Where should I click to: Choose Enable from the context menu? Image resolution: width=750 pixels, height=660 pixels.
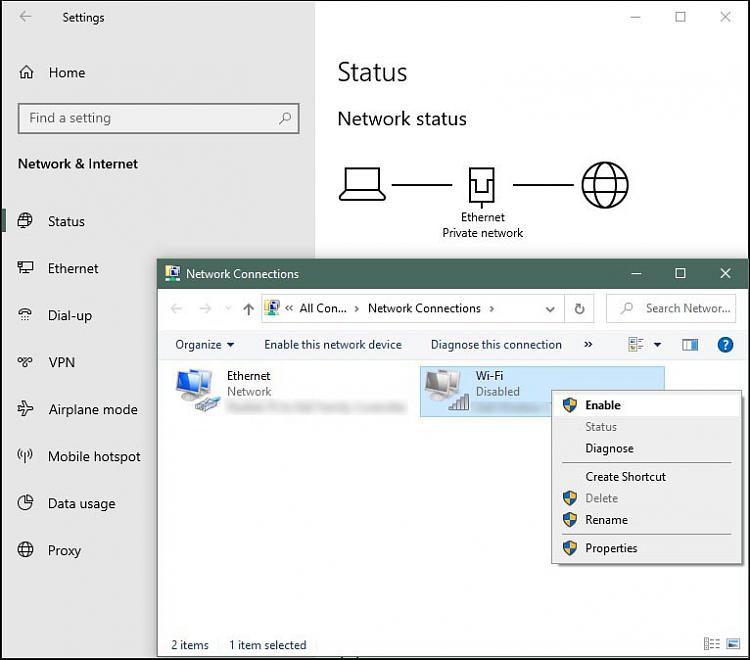coord(646,405)
